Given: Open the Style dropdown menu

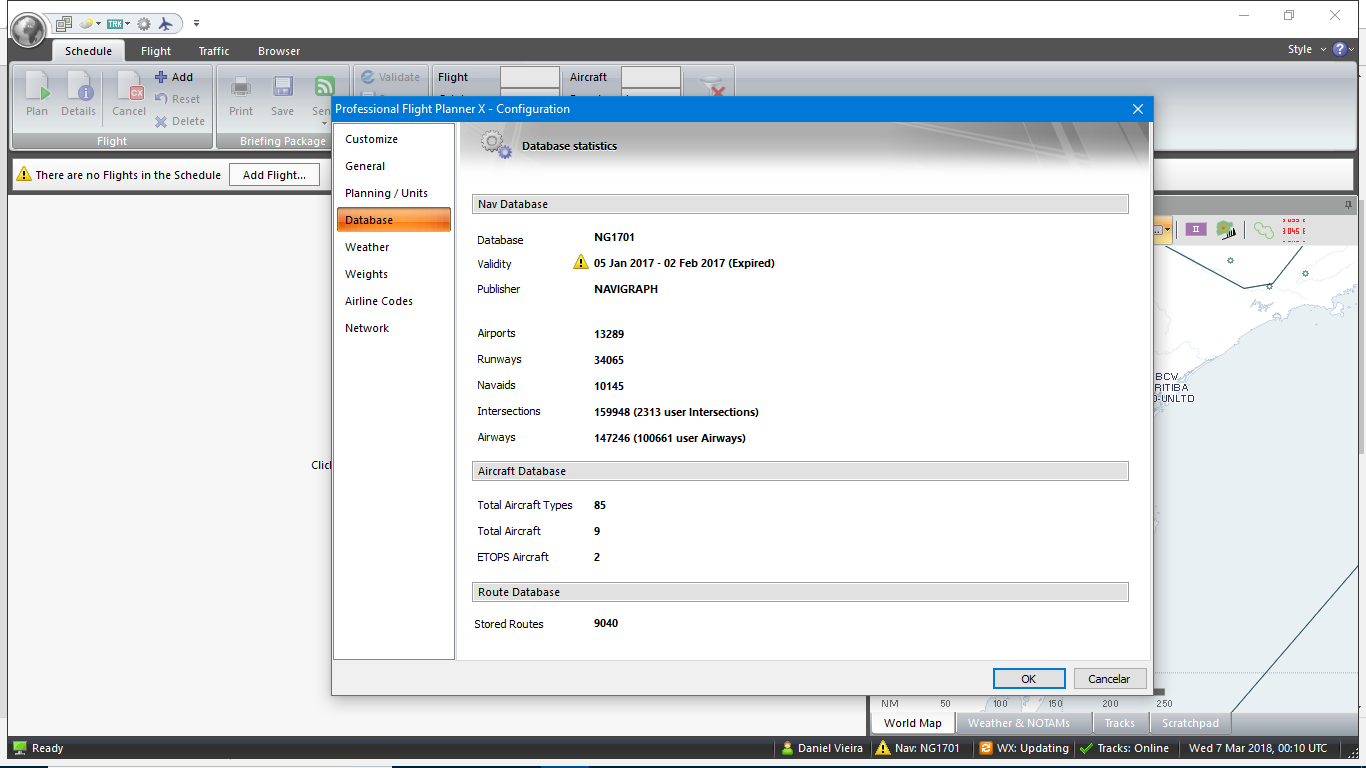Looking at the screenshot, I should pyautogui.click(x=1307, y=49).
